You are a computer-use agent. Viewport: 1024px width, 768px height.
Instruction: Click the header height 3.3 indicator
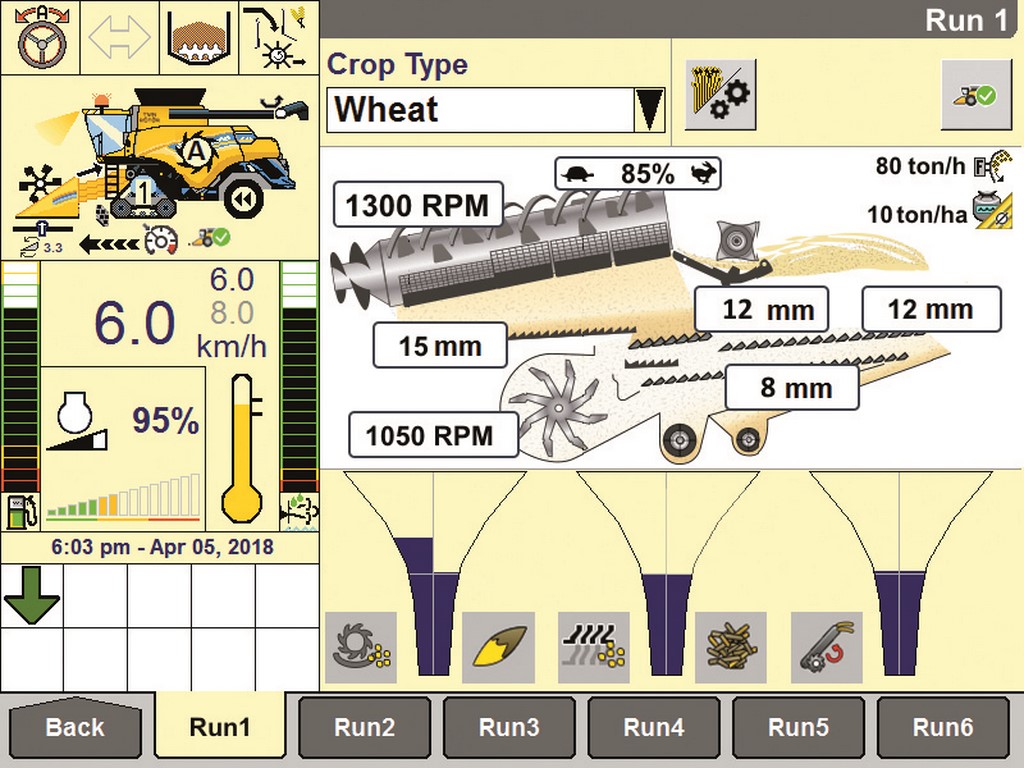tap(43, 239)
